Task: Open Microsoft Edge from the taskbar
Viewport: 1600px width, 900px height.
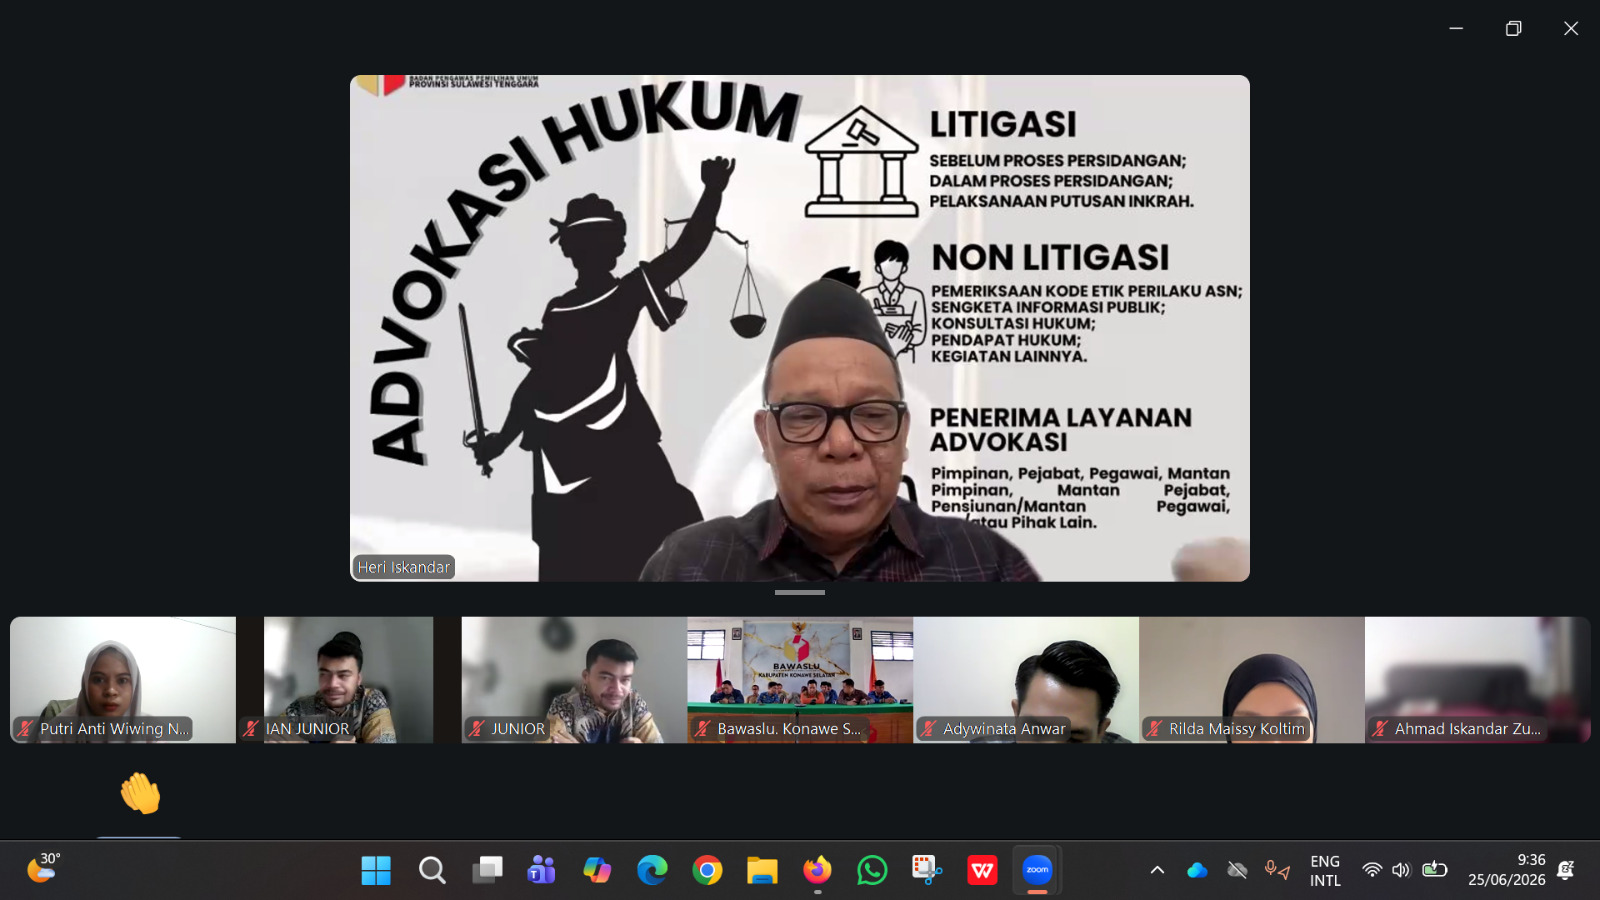Action: pyautogui.click(x=652, y=870)
